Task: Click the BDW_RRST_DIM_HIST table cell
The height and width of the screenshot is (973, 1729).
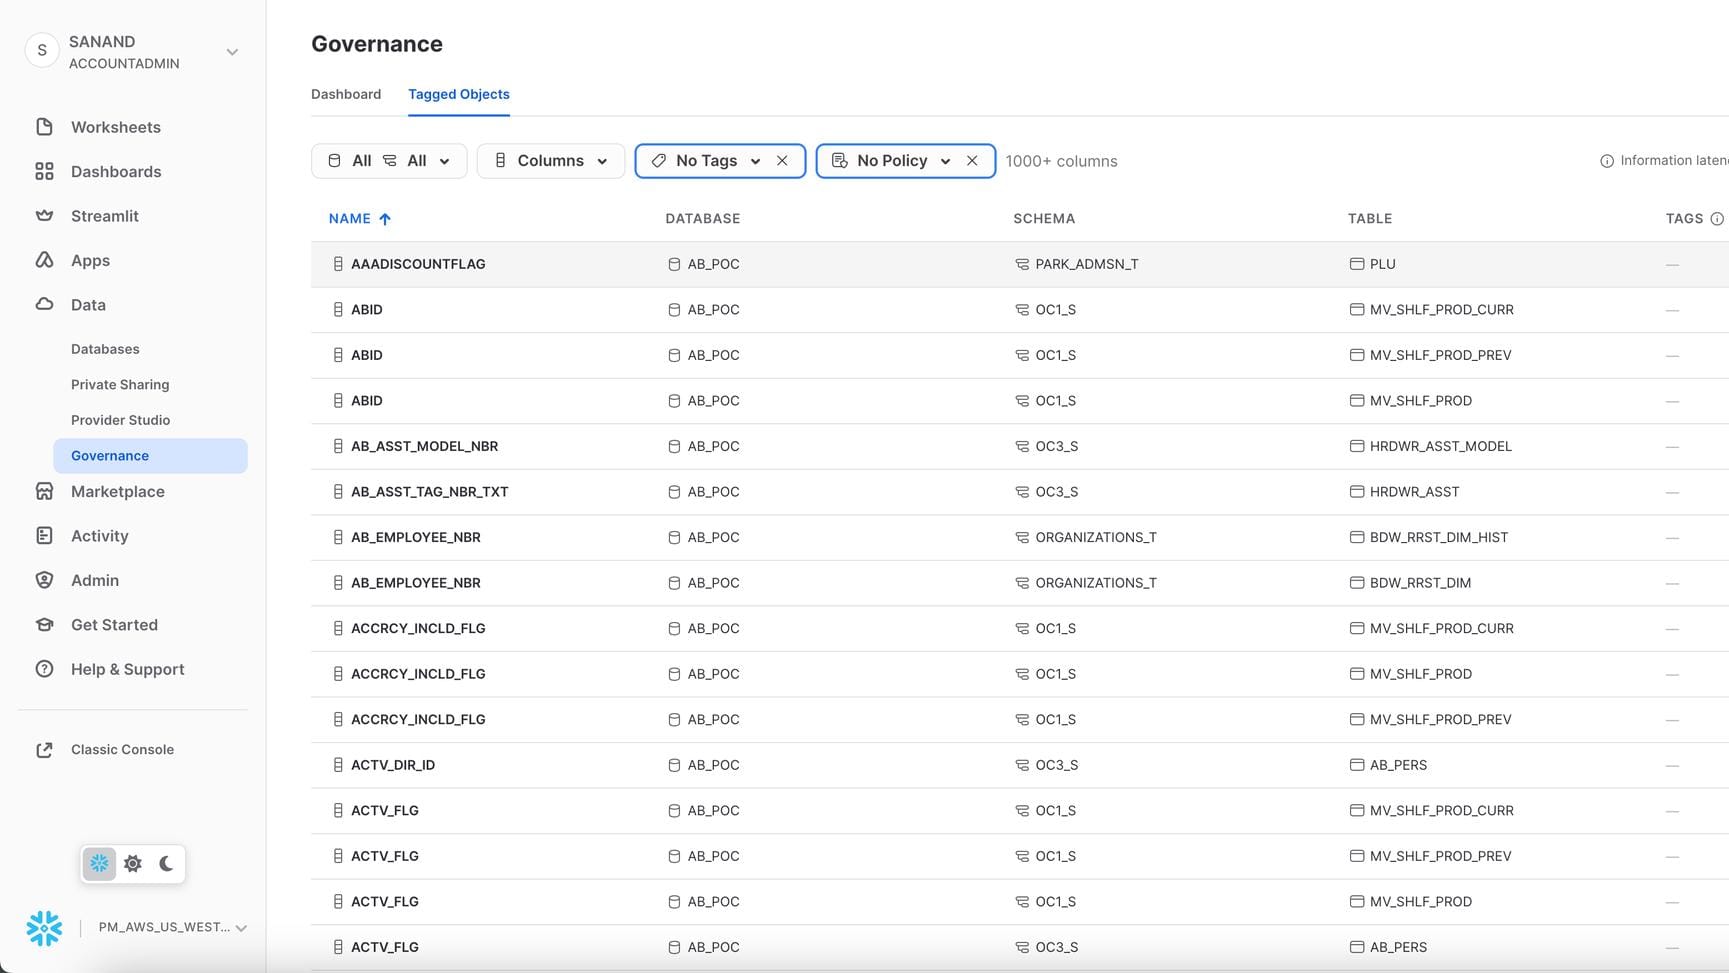Action: click(1439, 537)
